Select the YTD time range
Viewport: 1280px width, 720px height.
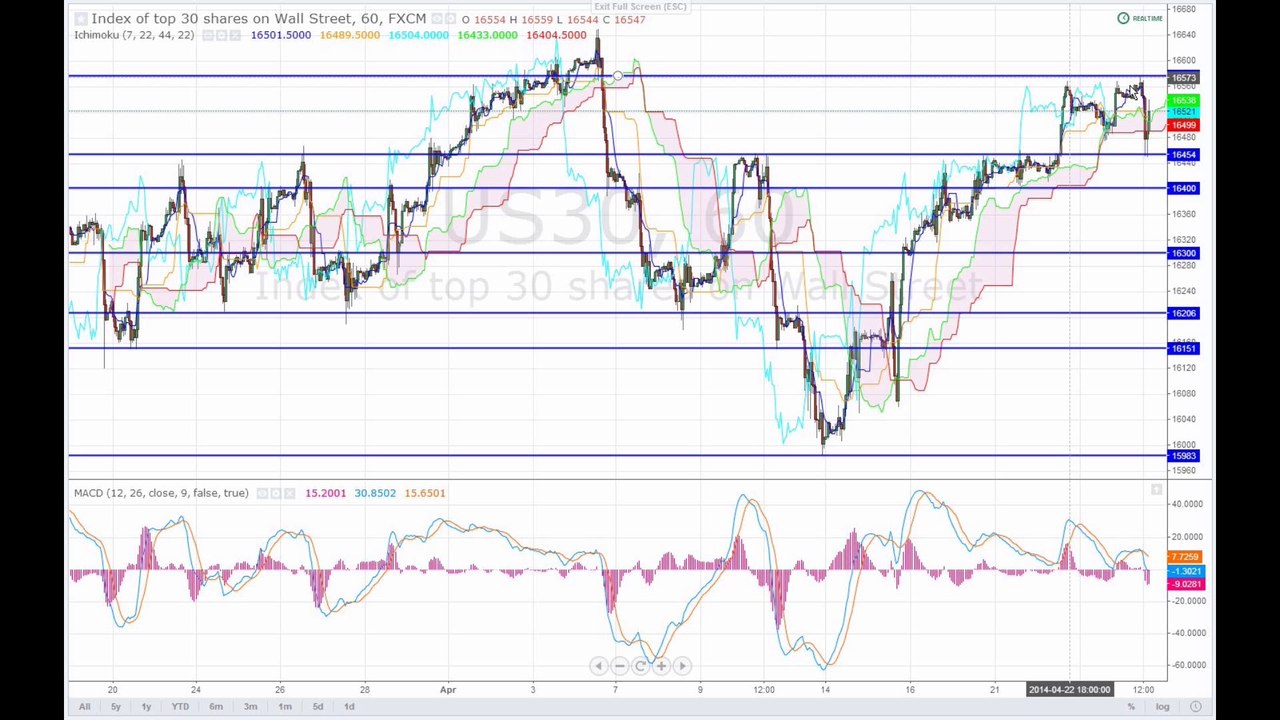click(x=180, y=707)
